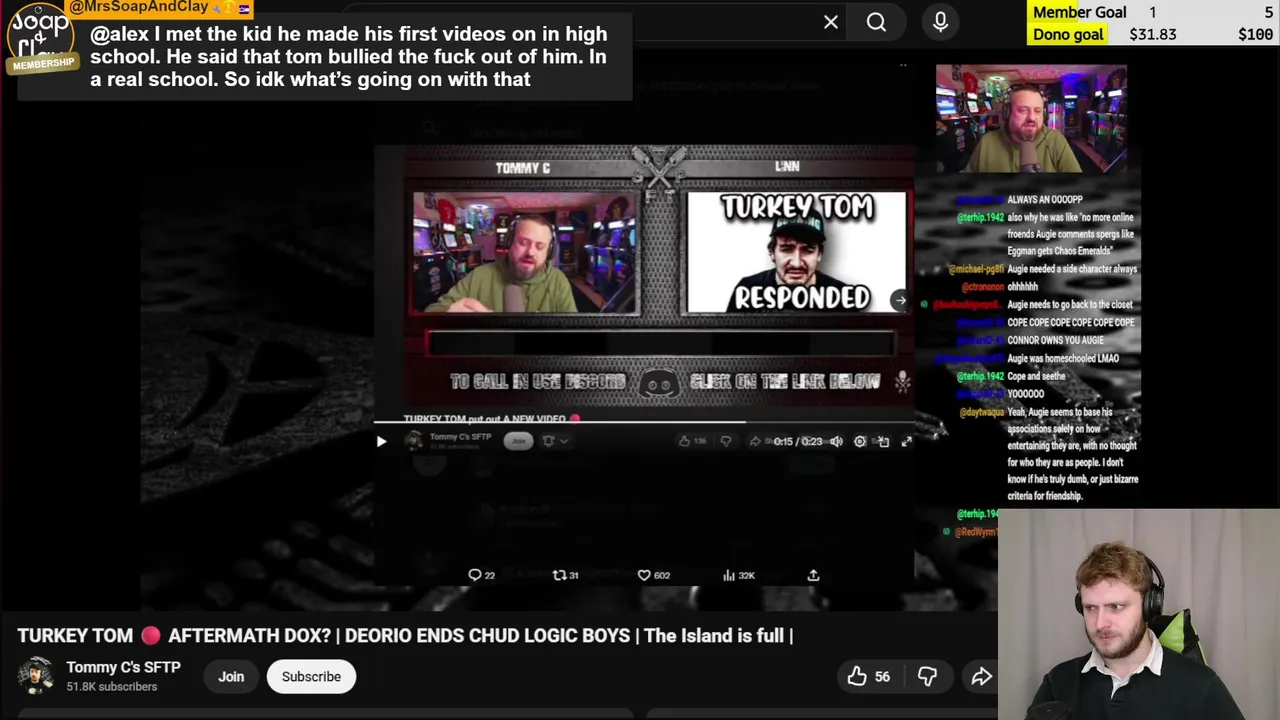Play the embedded tweet video
Viewport: 1280px width, 720px height.
click(381, 441)
